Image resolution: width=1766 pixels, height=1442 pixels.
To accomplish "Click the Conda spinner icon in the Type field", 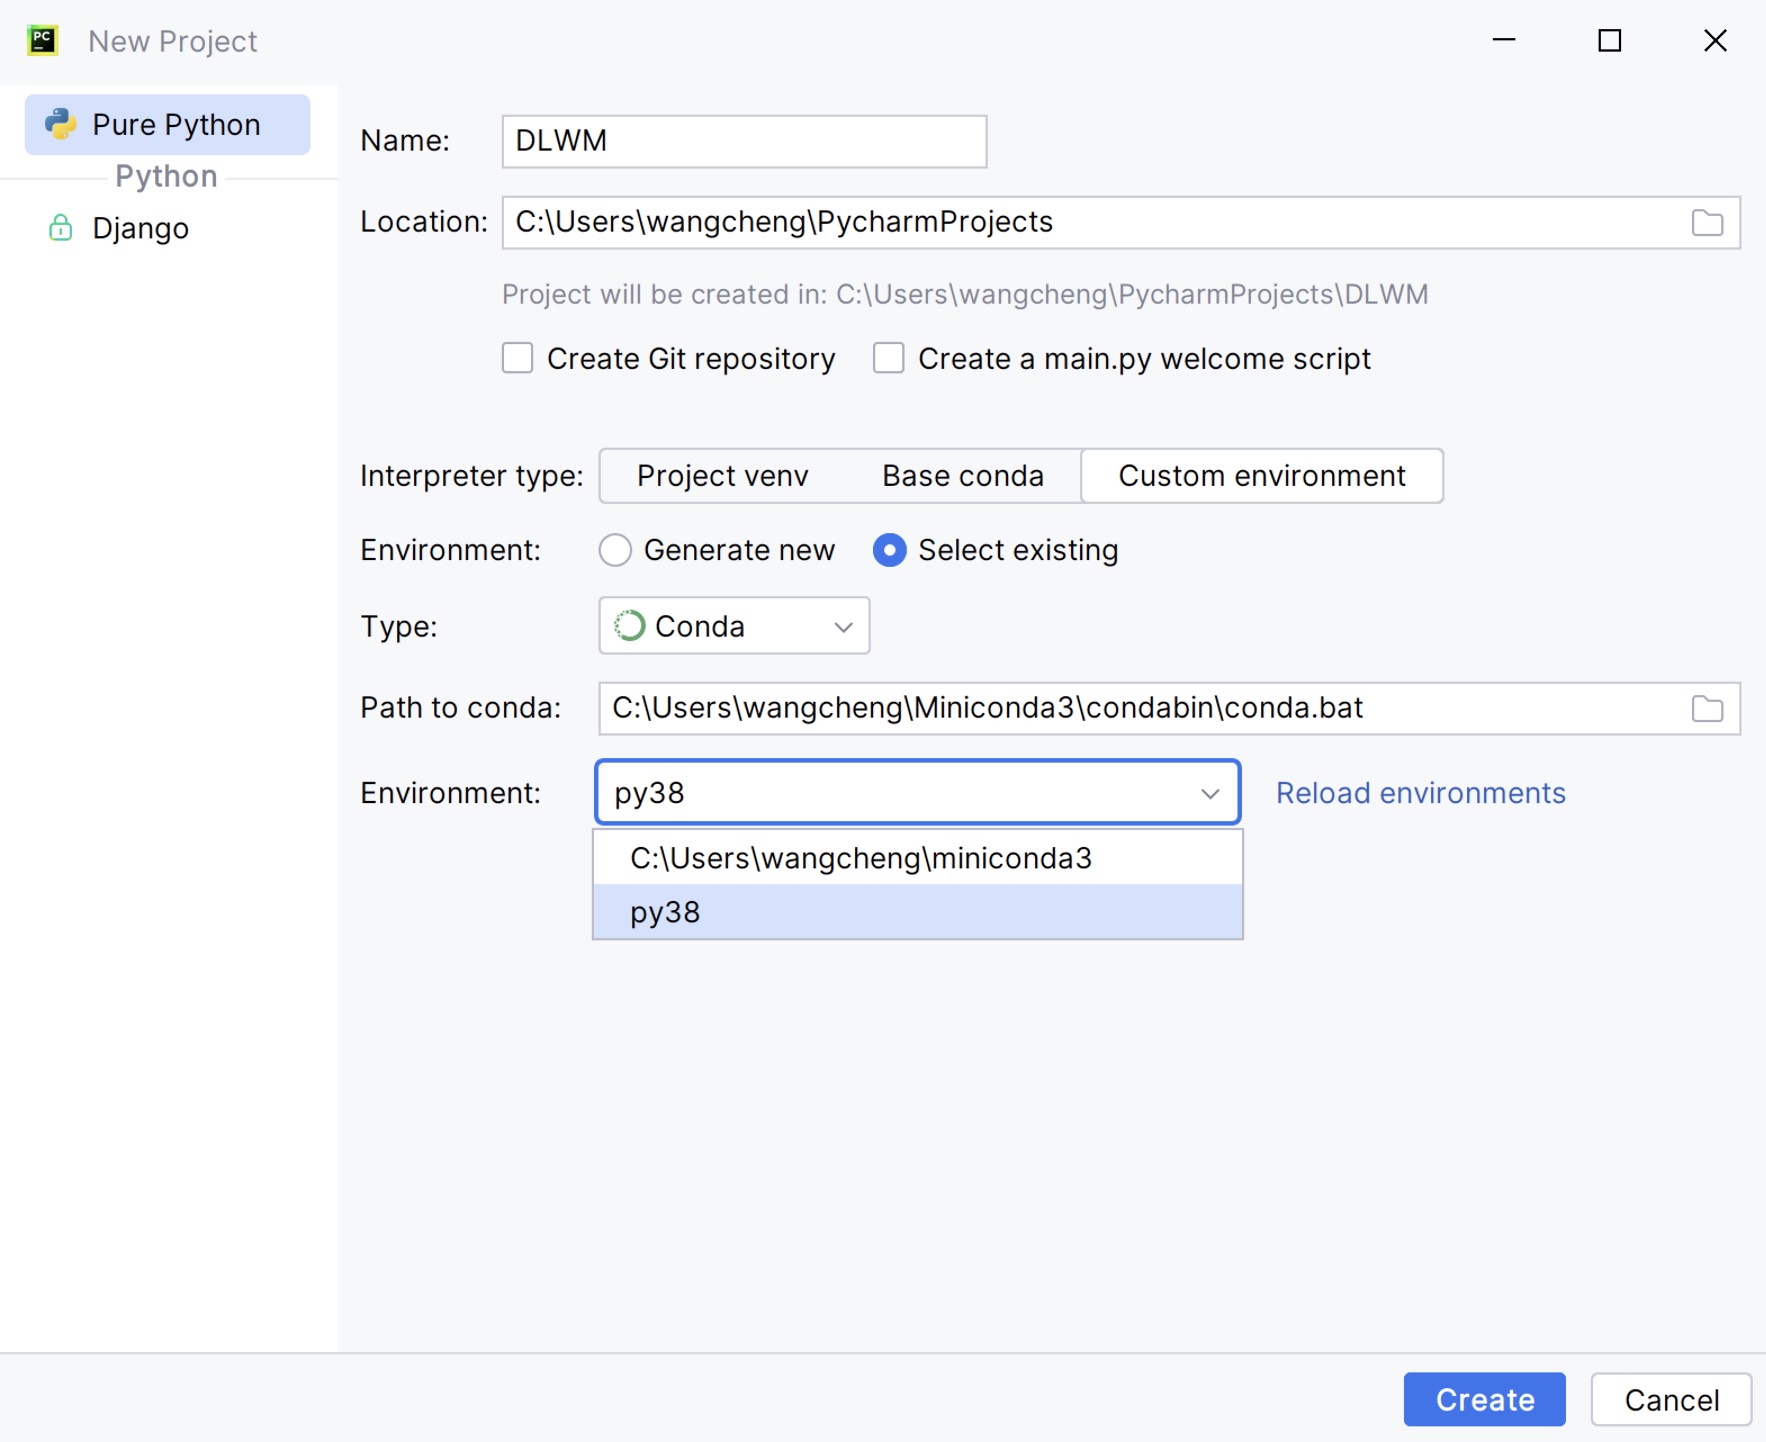I will tap(629, 626).
